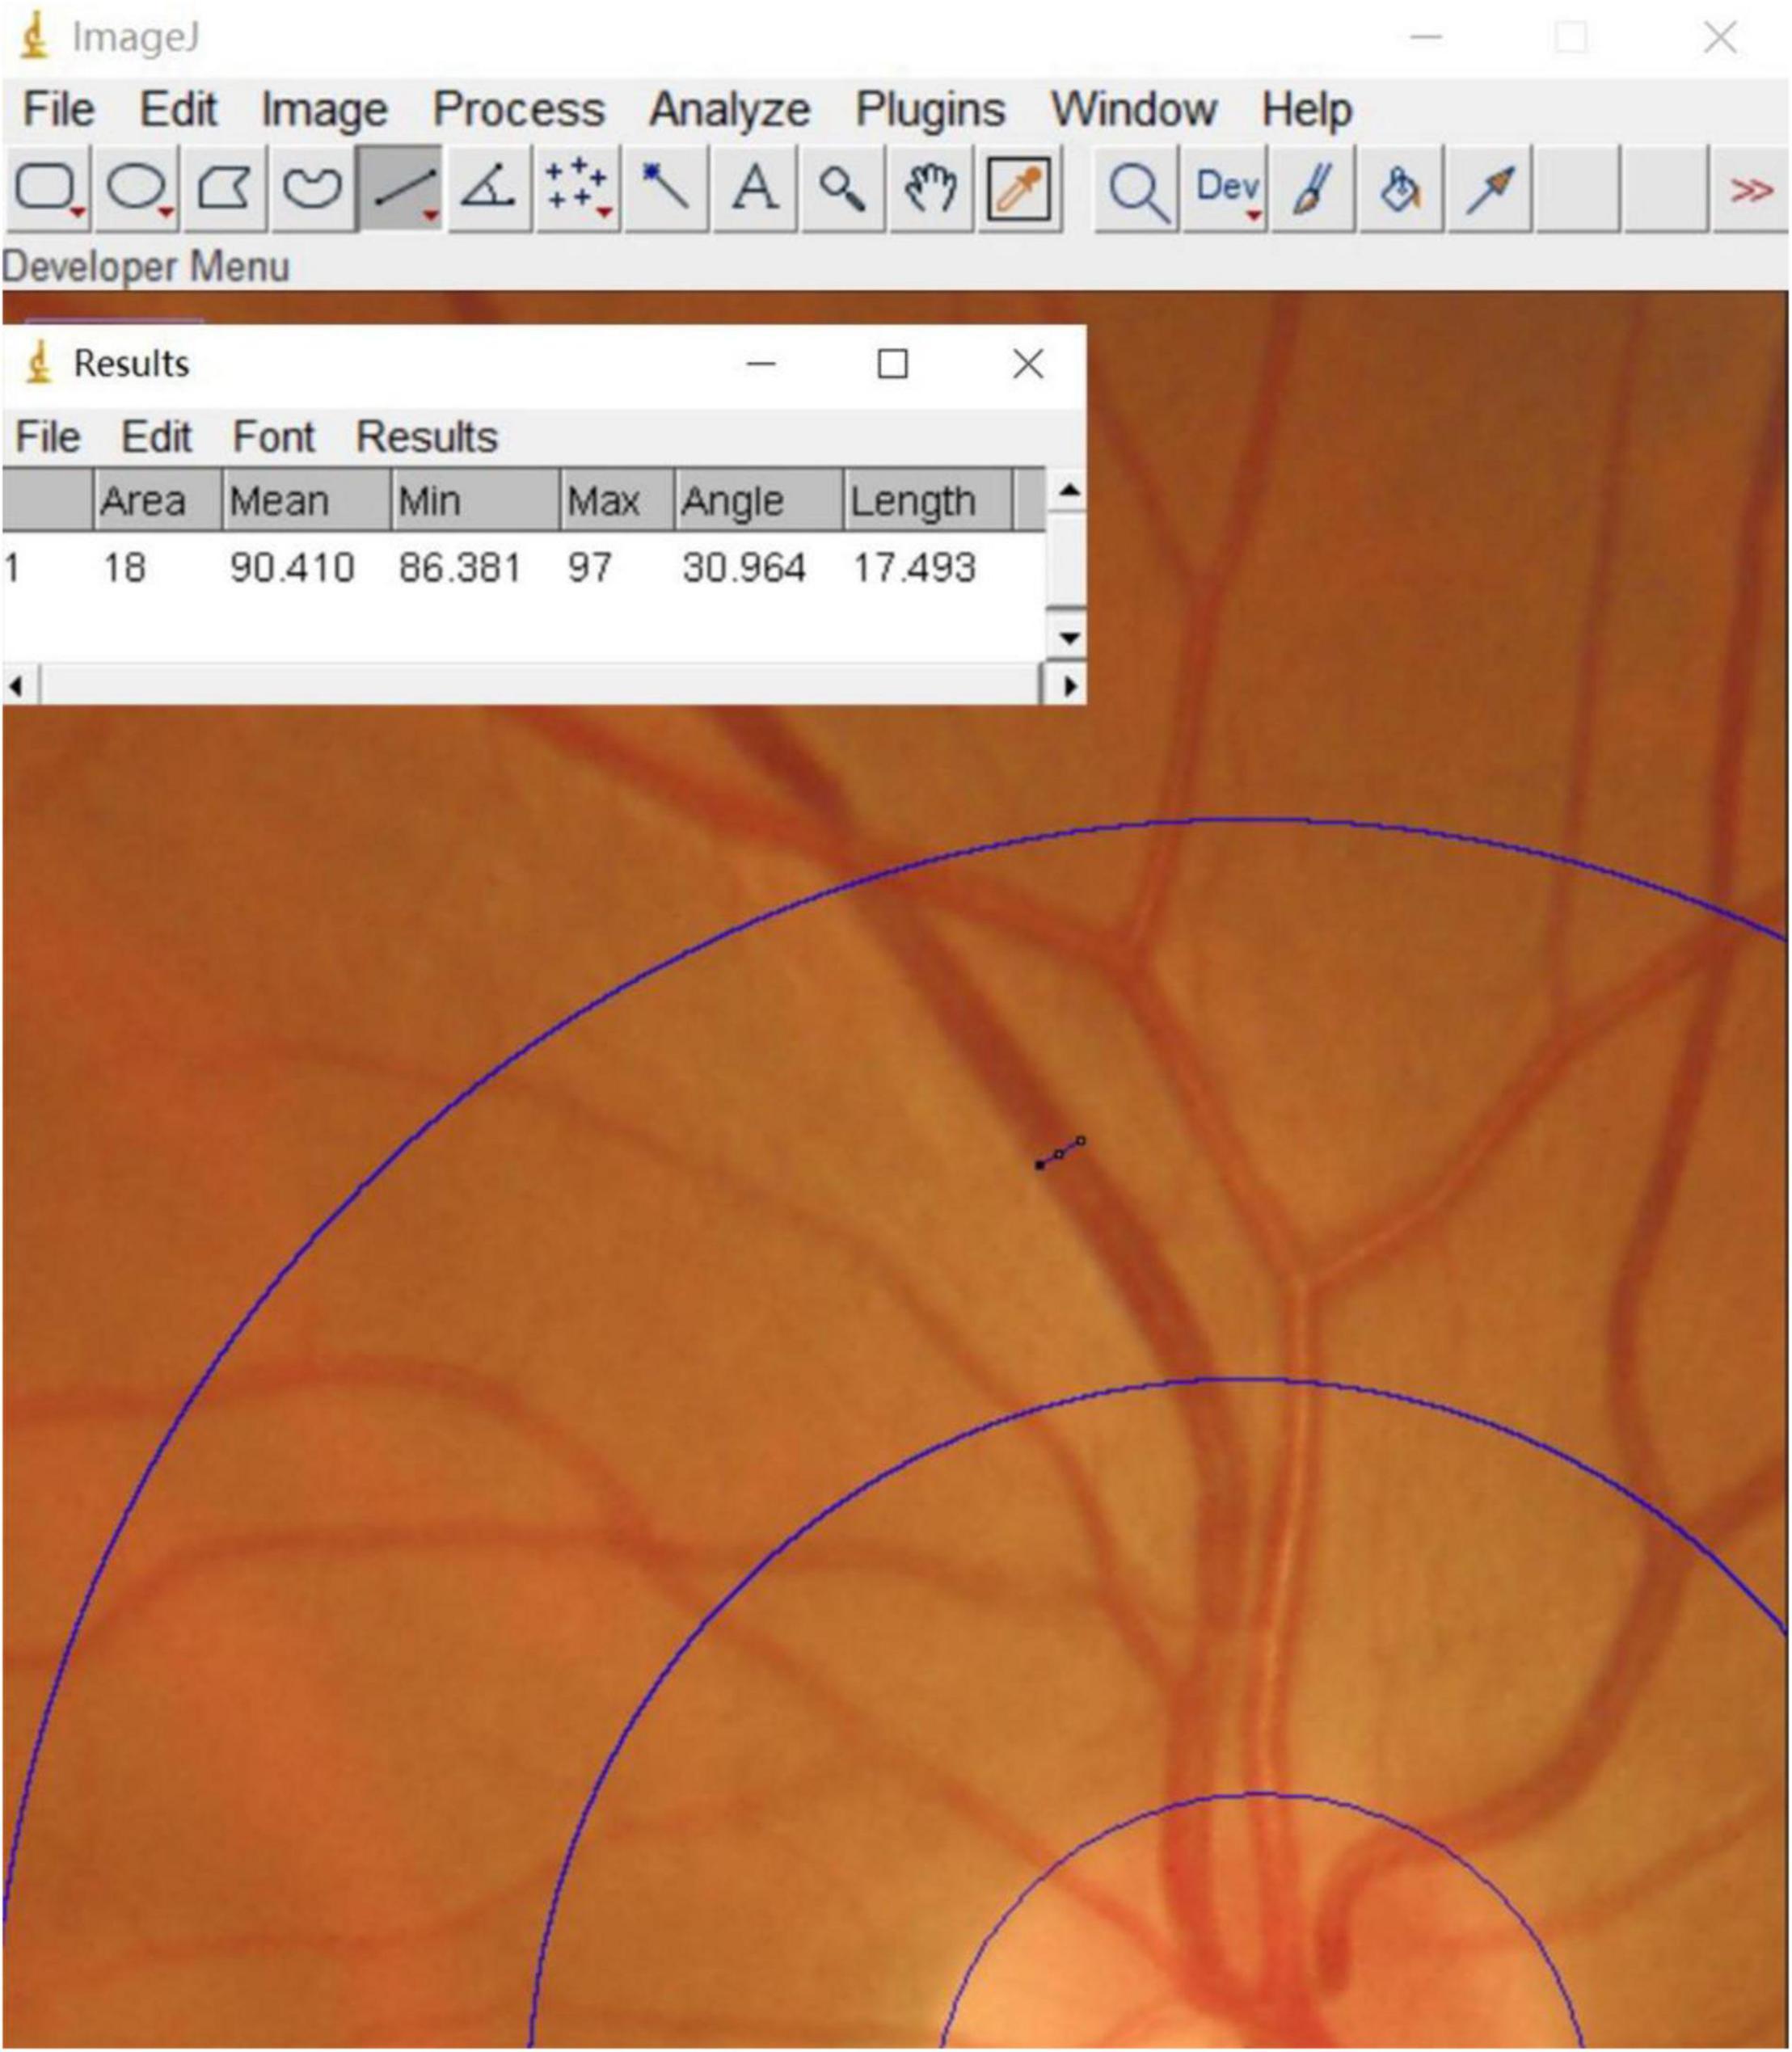
Task: Select the Straight Line tool
Action: [x=401, y=189]
